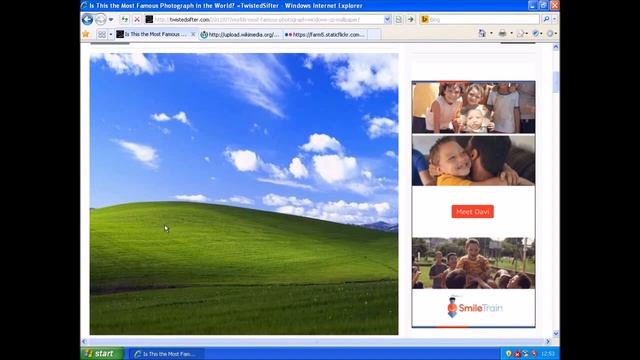Click the red Meet Davi button
The height and width of the screenshot is (360, 640).
pos(473,211)
